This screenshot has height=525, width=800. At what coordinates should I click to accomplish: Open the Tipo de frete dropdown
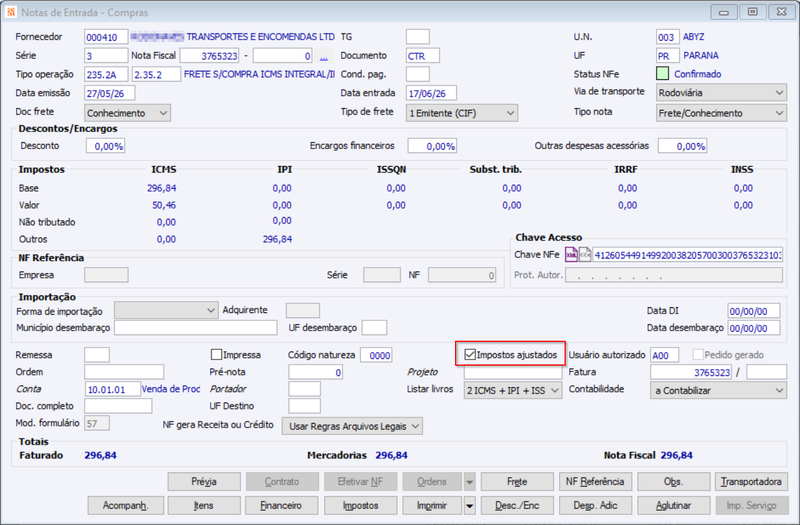pyautogui.click(x=462, y=113)
